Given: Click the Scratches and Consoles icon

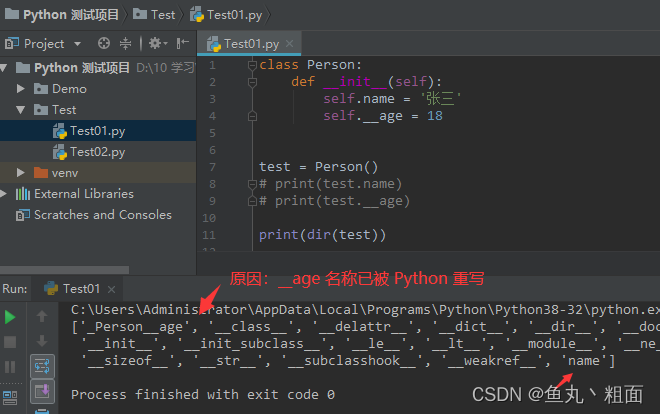Looking at the screenshot, I should (23, 215).
